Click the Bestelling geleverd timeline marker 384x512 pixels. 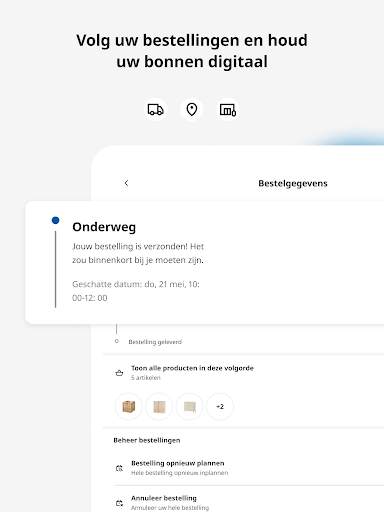pyautogui.click(x=117, y=341)
